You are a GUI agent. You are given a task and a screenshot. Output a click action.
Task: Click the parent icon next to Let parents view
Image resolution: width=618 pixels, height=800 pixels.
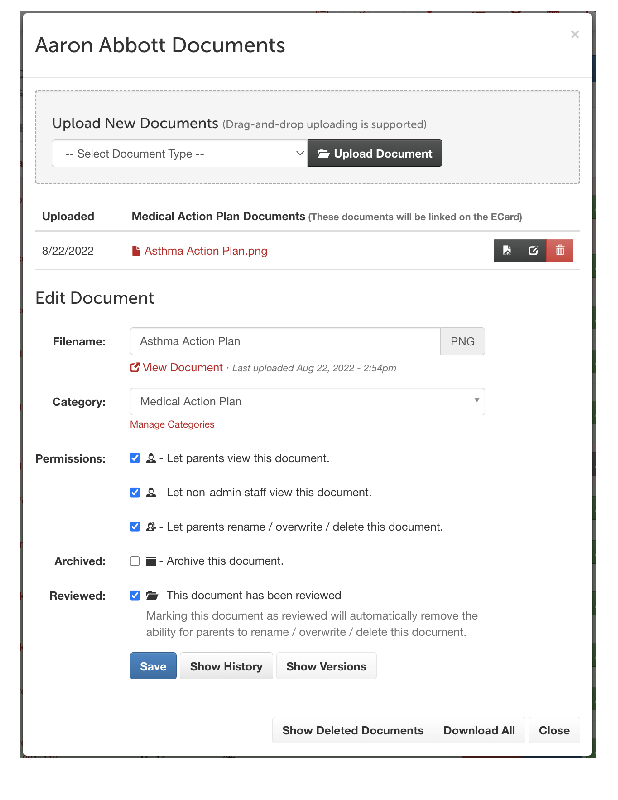tap(151, 458)
